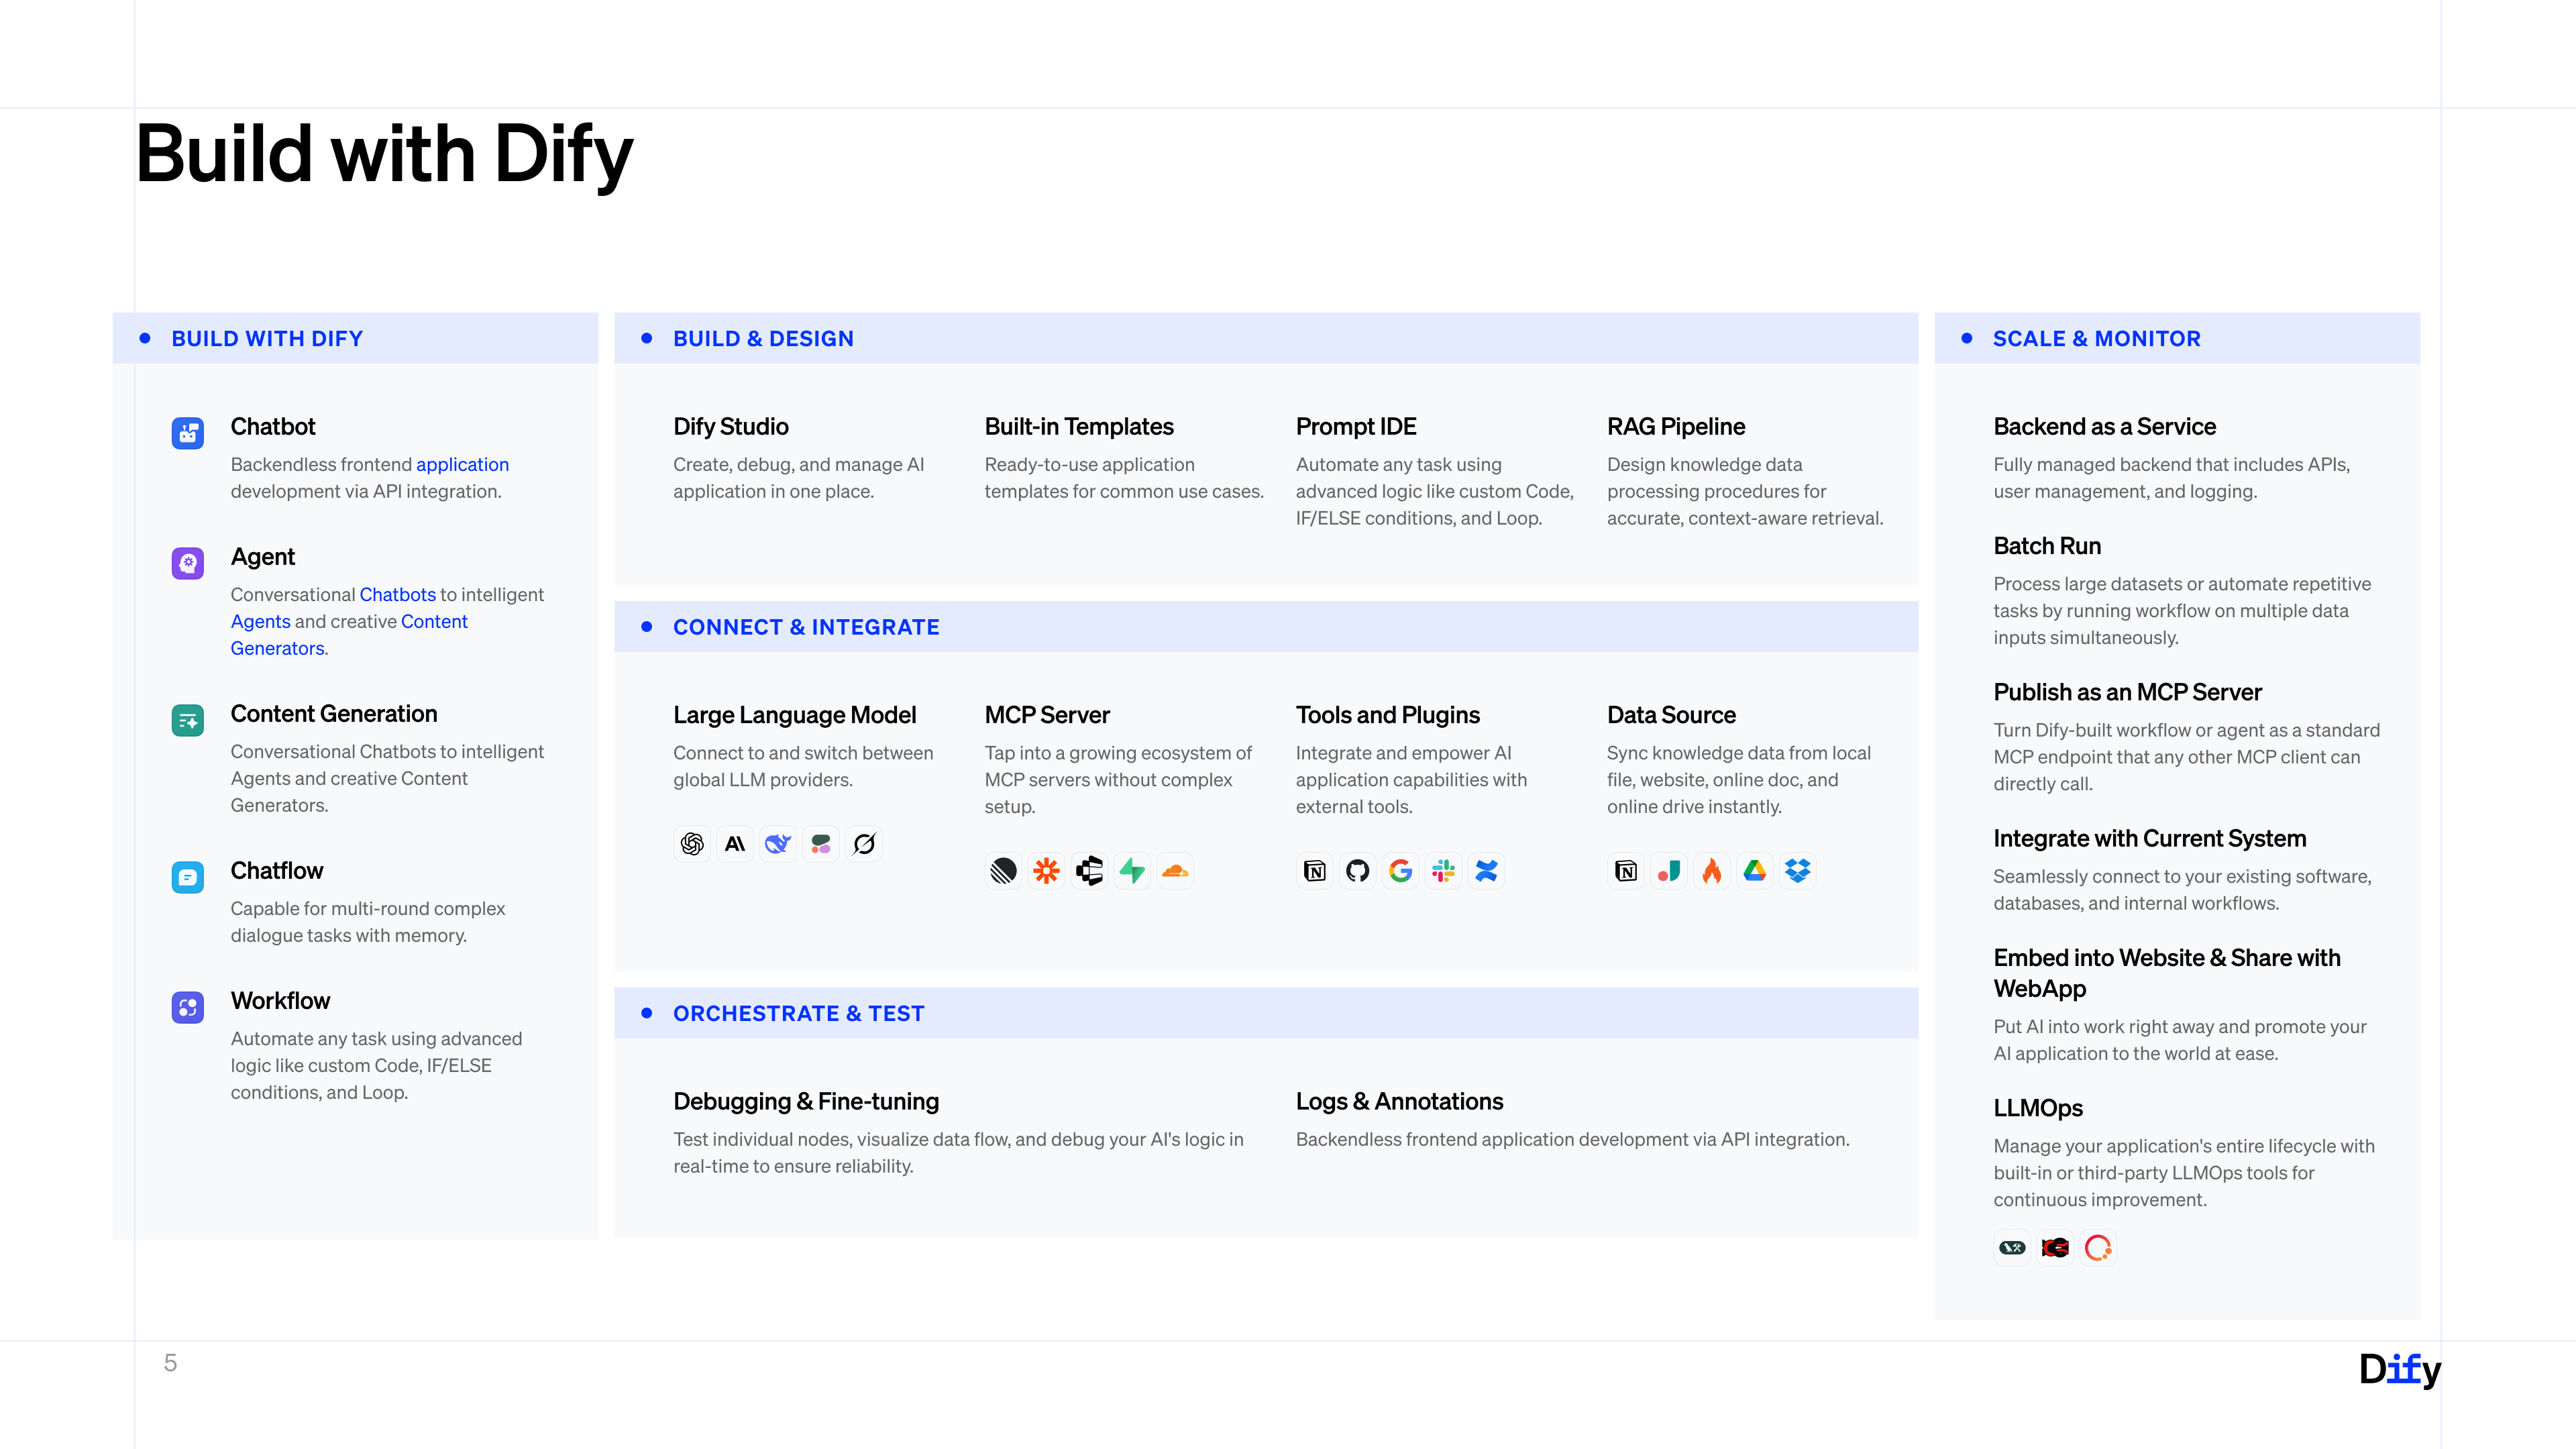Viewport: 2576px width, 1449px height.
Task: Click the Supabase green bolt icon
Action: (x=1132, y=871)
